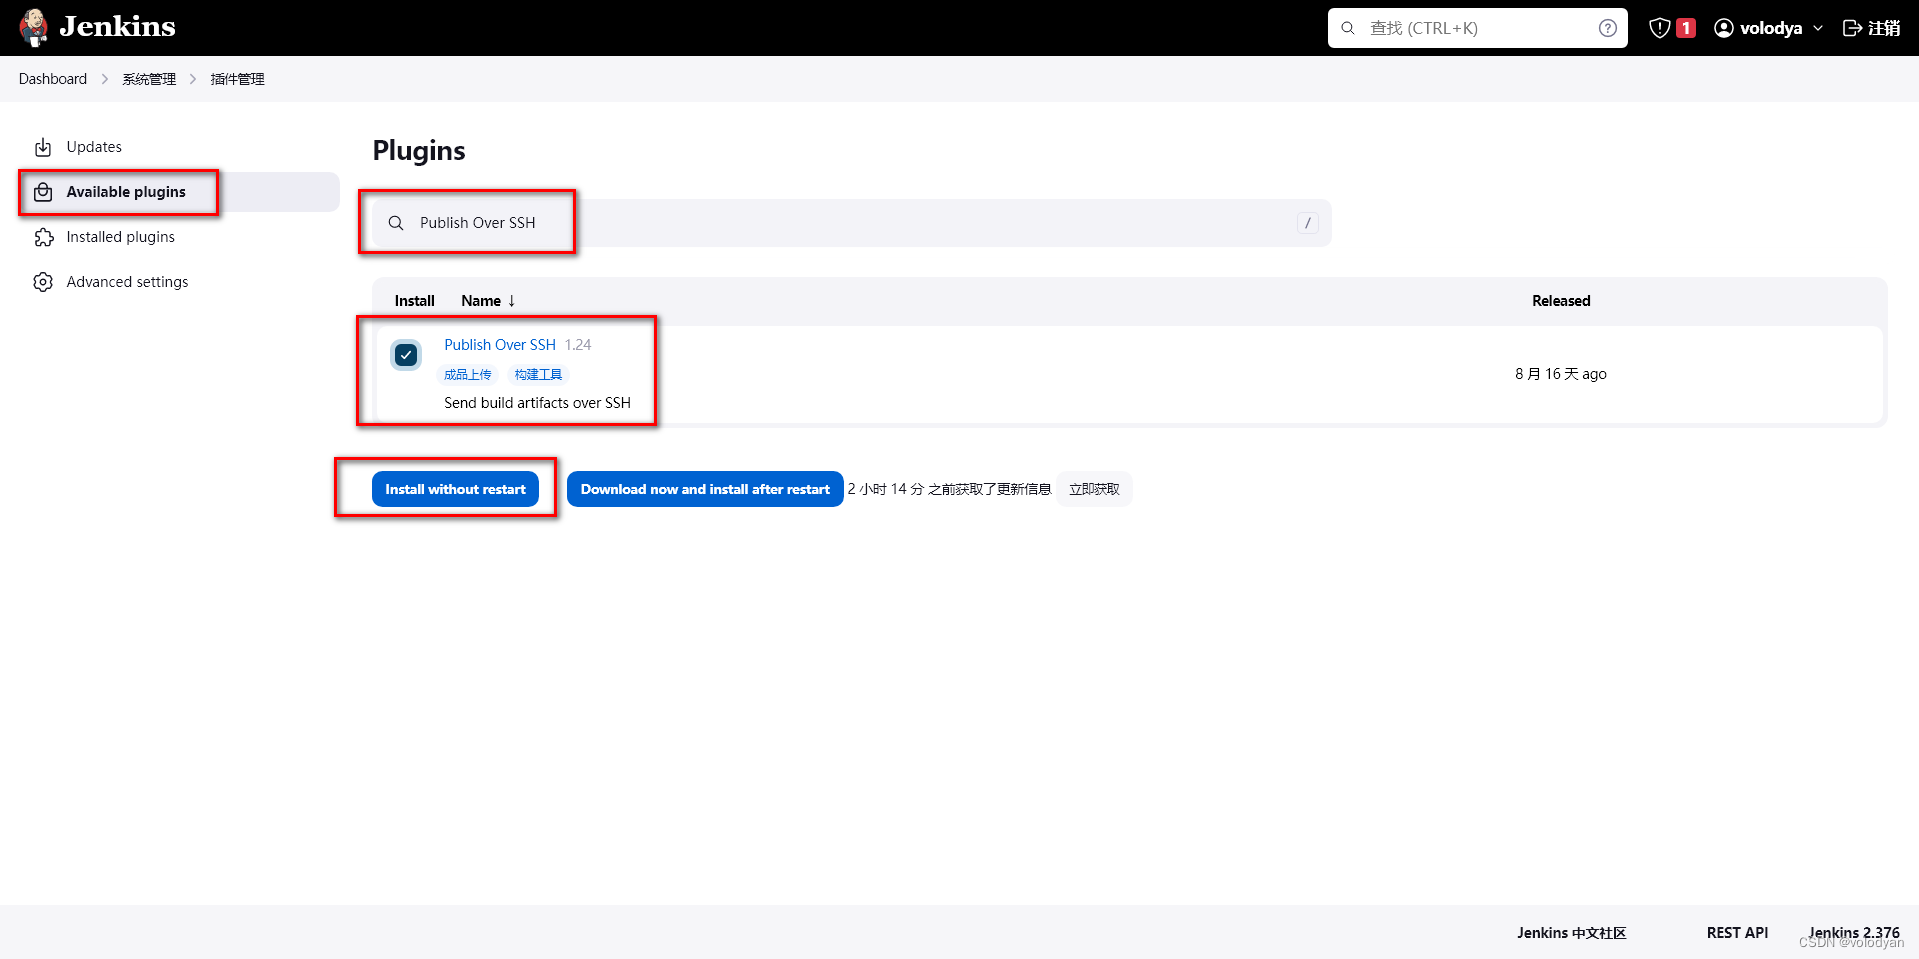Open Installed plugins in sidebar
The image size is (1919, 959).
180,237
